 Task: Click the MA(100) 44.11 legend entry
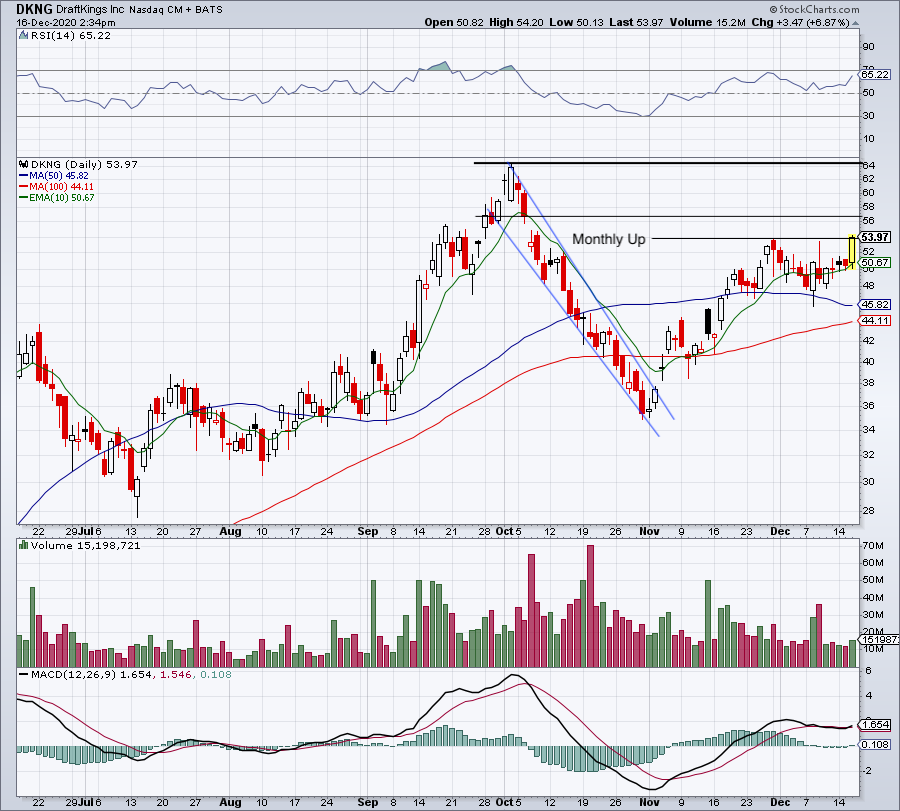61,187
